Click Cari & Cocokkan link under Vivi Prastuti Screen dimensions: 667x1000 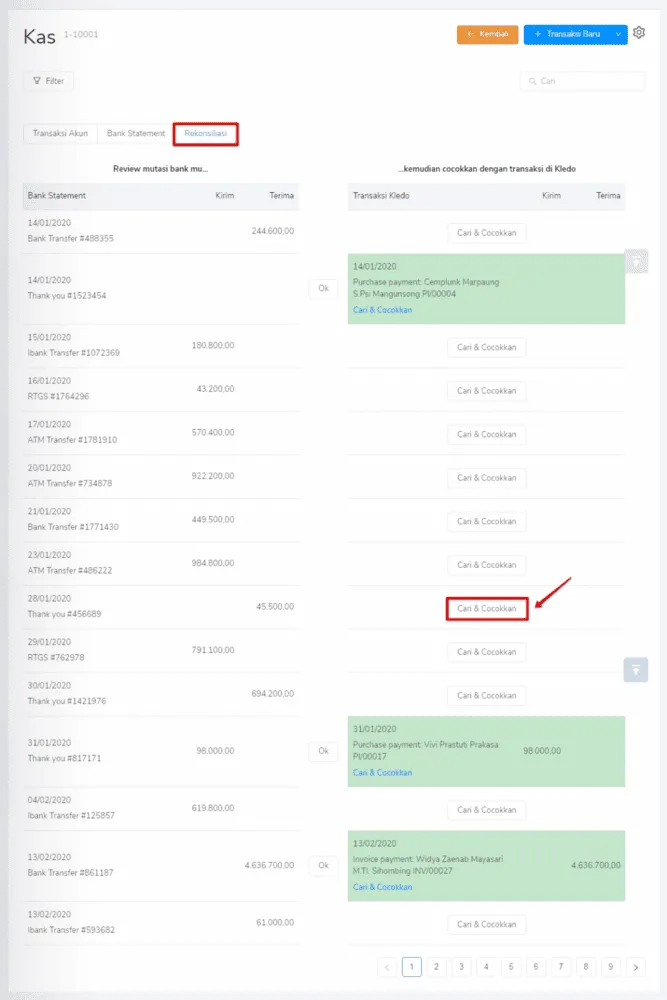[x=382, y=773]
